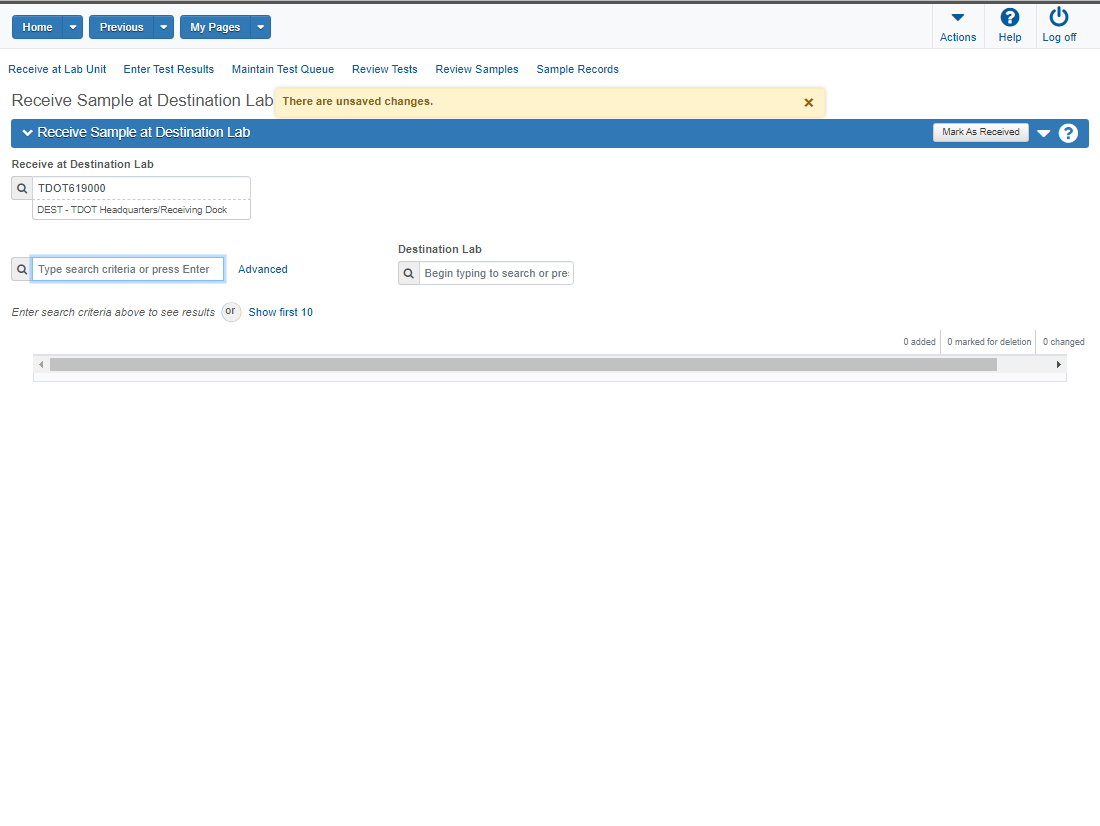
Task: Click the horizontal scrollbar thumb
Action: (523, 364)
